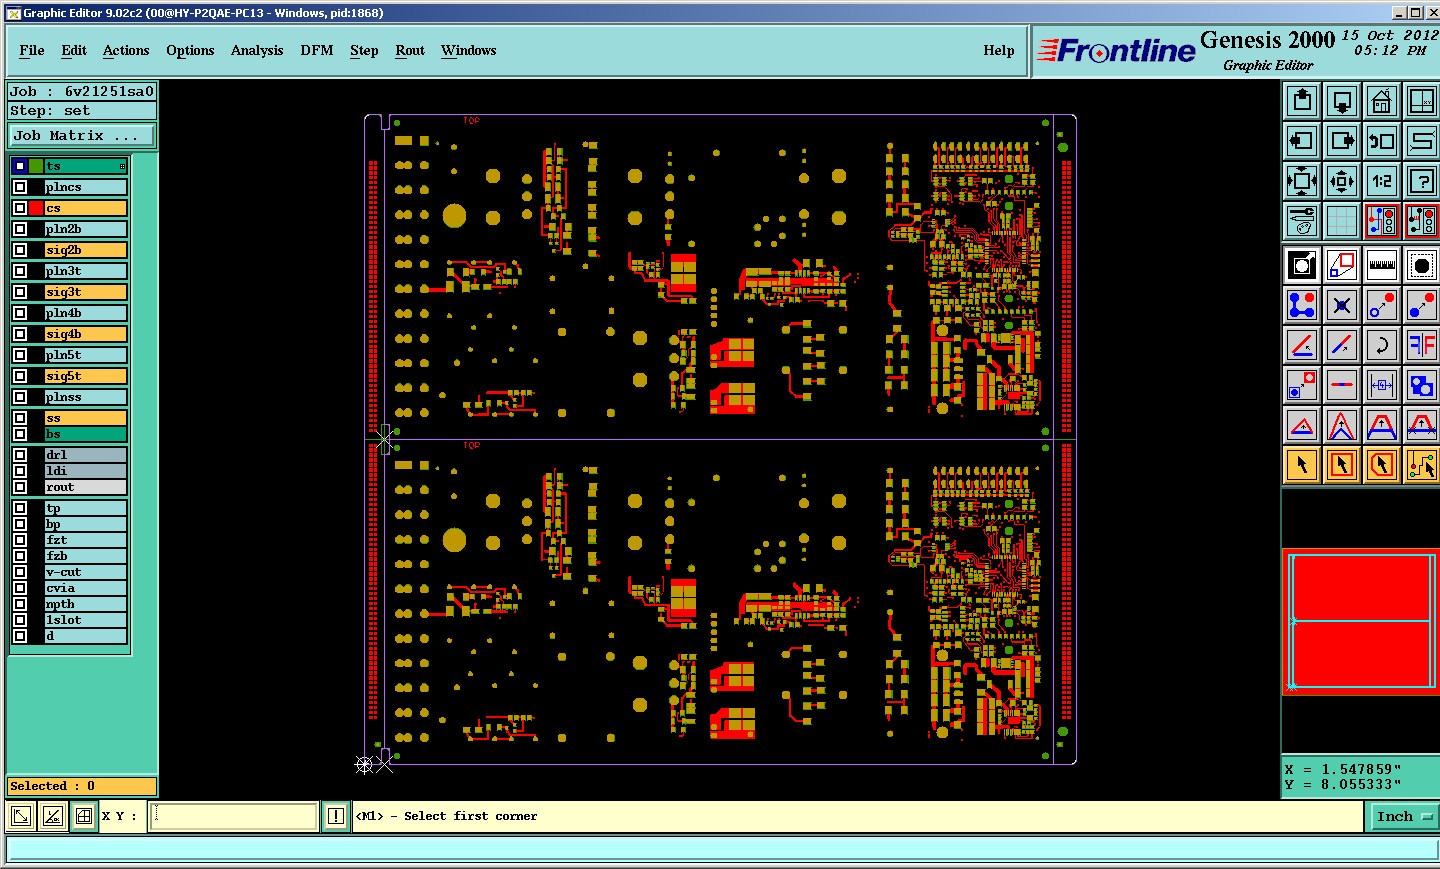Toggle display checkbox for ts layer

[20, 166]
